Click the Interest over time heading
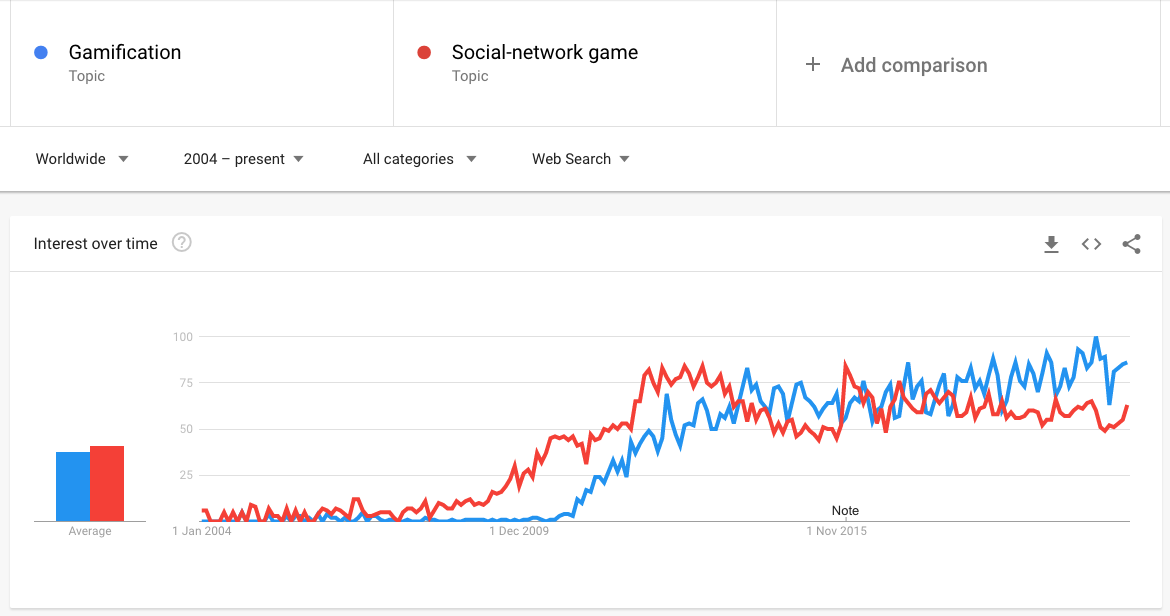Image resolution: width=1170 pixels, height=616 pixels. [x=96, y=244]
